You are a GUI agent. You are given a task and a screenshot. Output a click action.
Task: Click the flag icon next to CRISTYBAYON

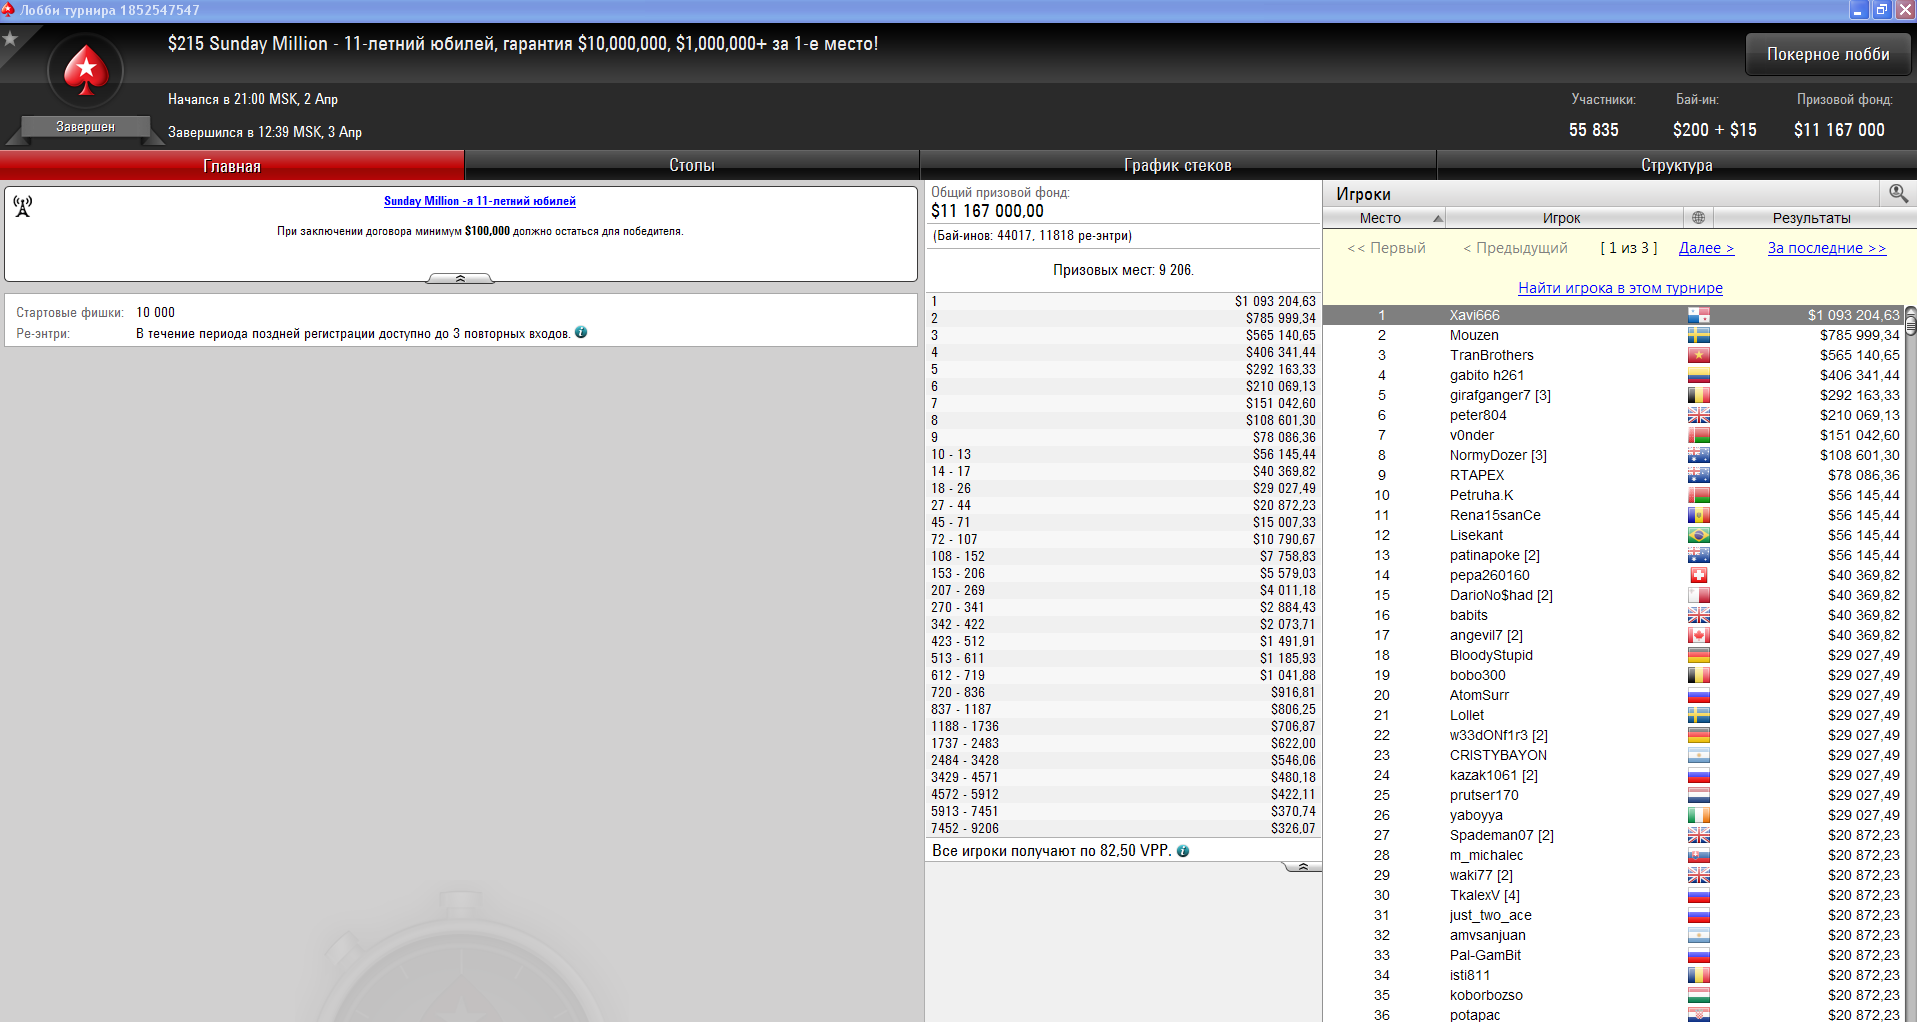(x=1698, y=755)
